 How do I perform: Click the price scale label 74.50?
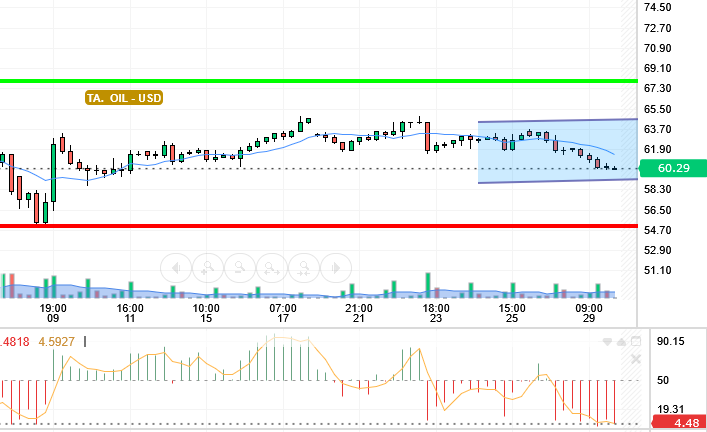pyautogui.click(x=657, y=7)
